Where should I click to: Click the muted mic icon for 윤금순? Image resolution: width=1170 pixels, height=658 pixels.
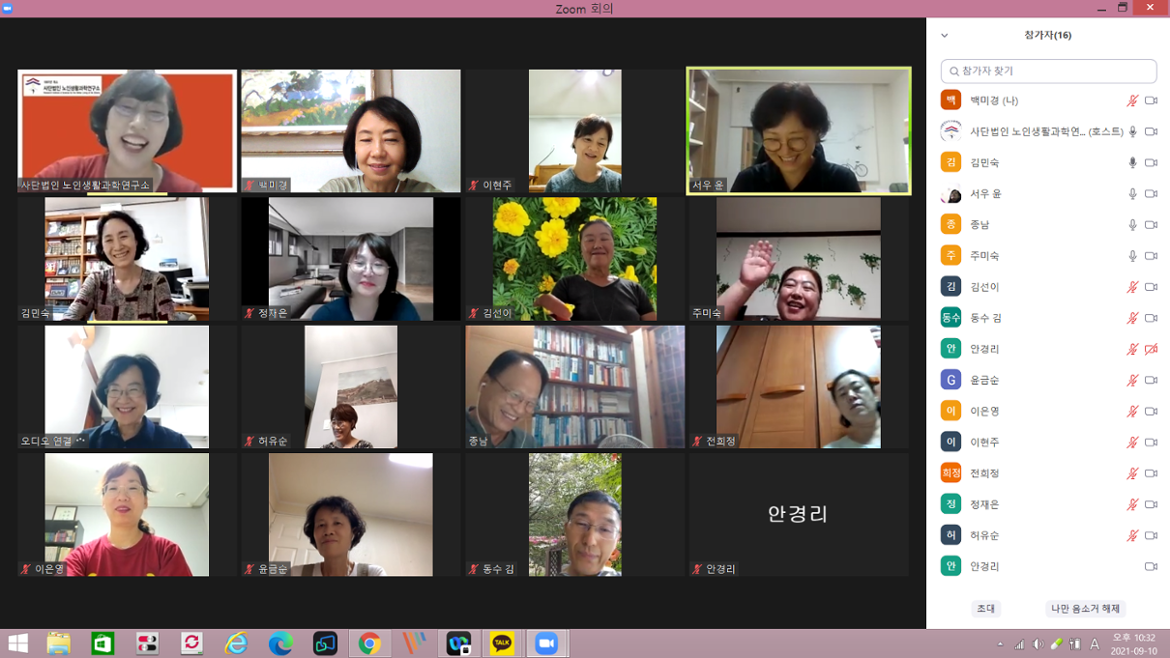tap(1132, 380)
